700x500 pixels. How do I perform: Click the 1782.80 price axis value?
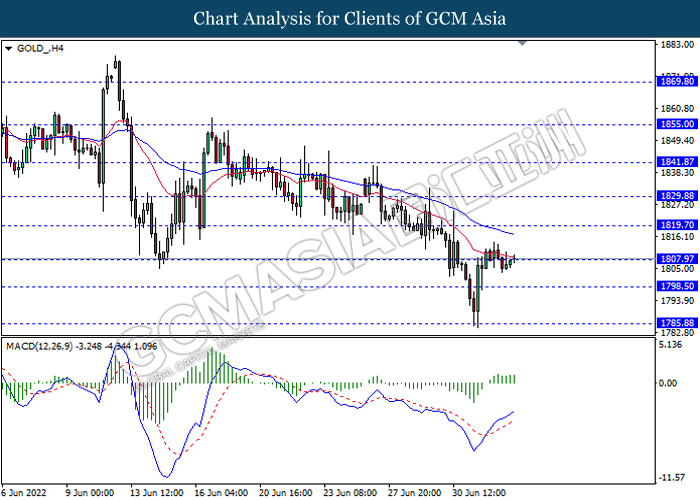click(677, 333)
